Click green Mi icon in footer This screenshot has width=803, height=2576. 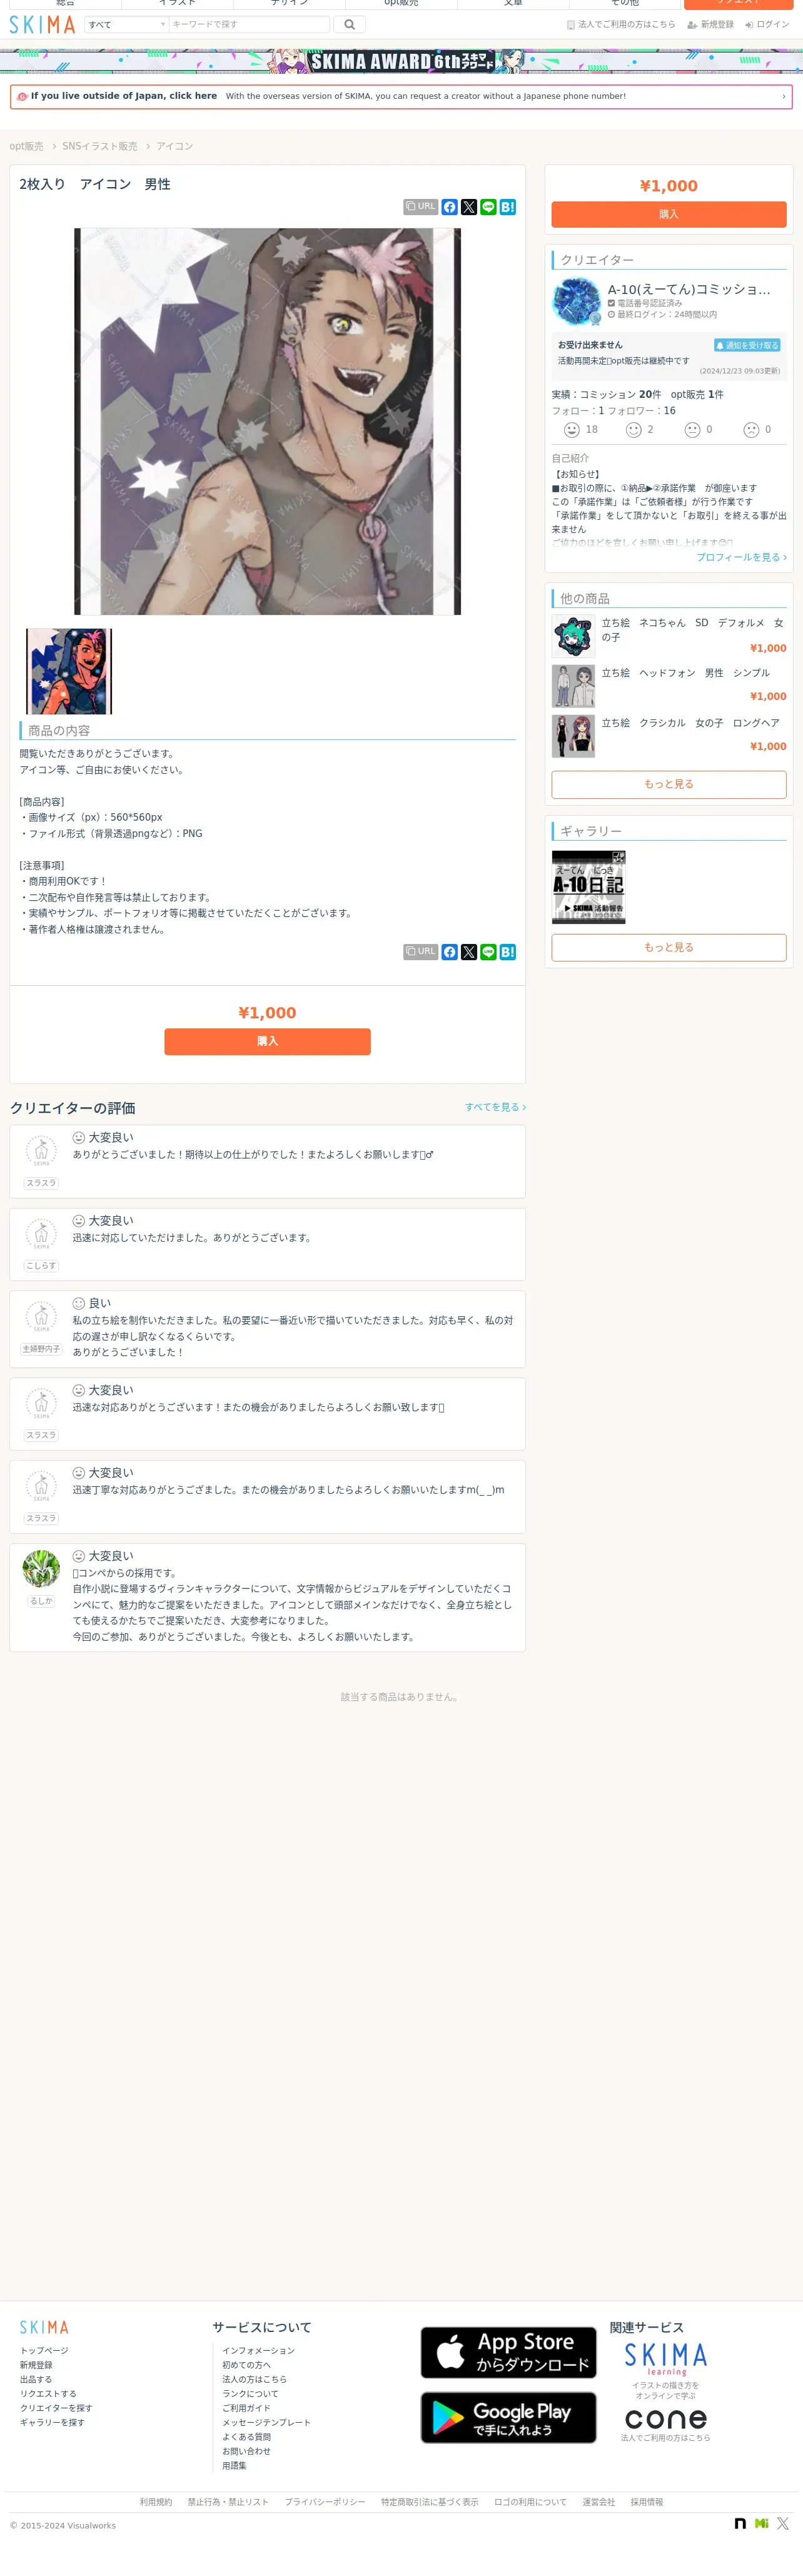[x=762, y=2524]
